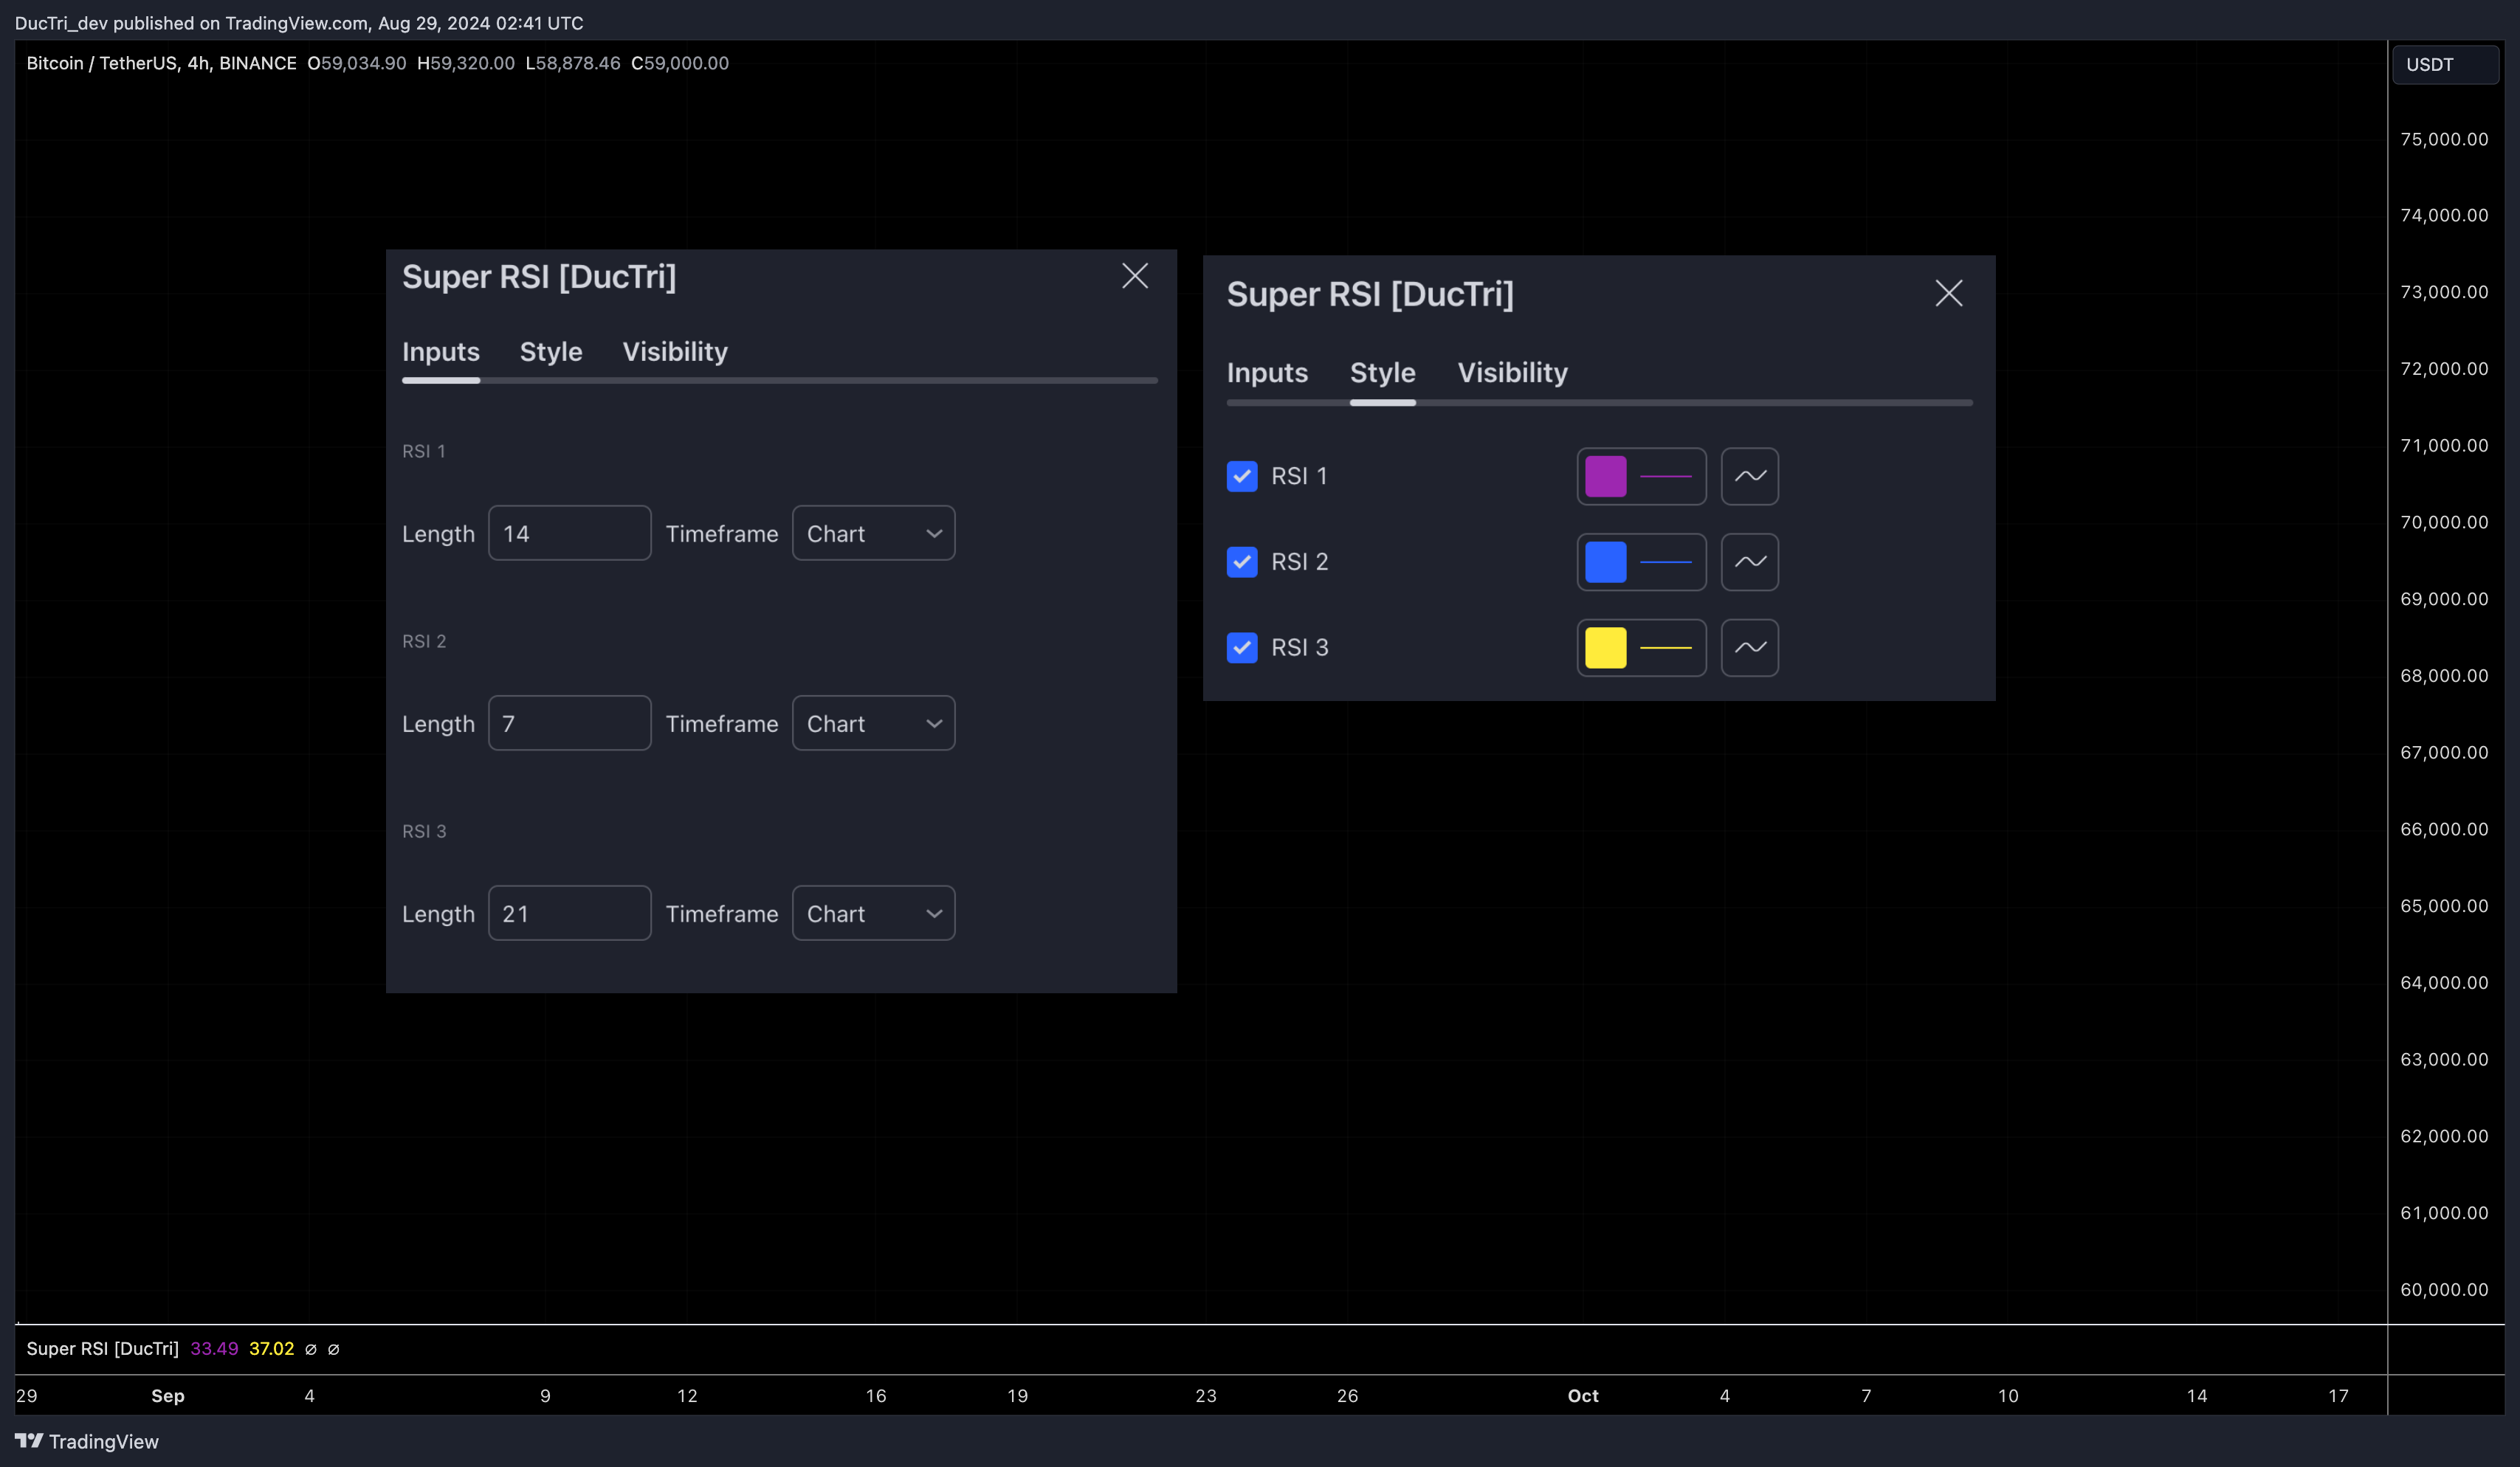Viewport: 2520px width, 1467px height.
Task: Click RSI 2 Length field showing 7
Action: [569, 723]
